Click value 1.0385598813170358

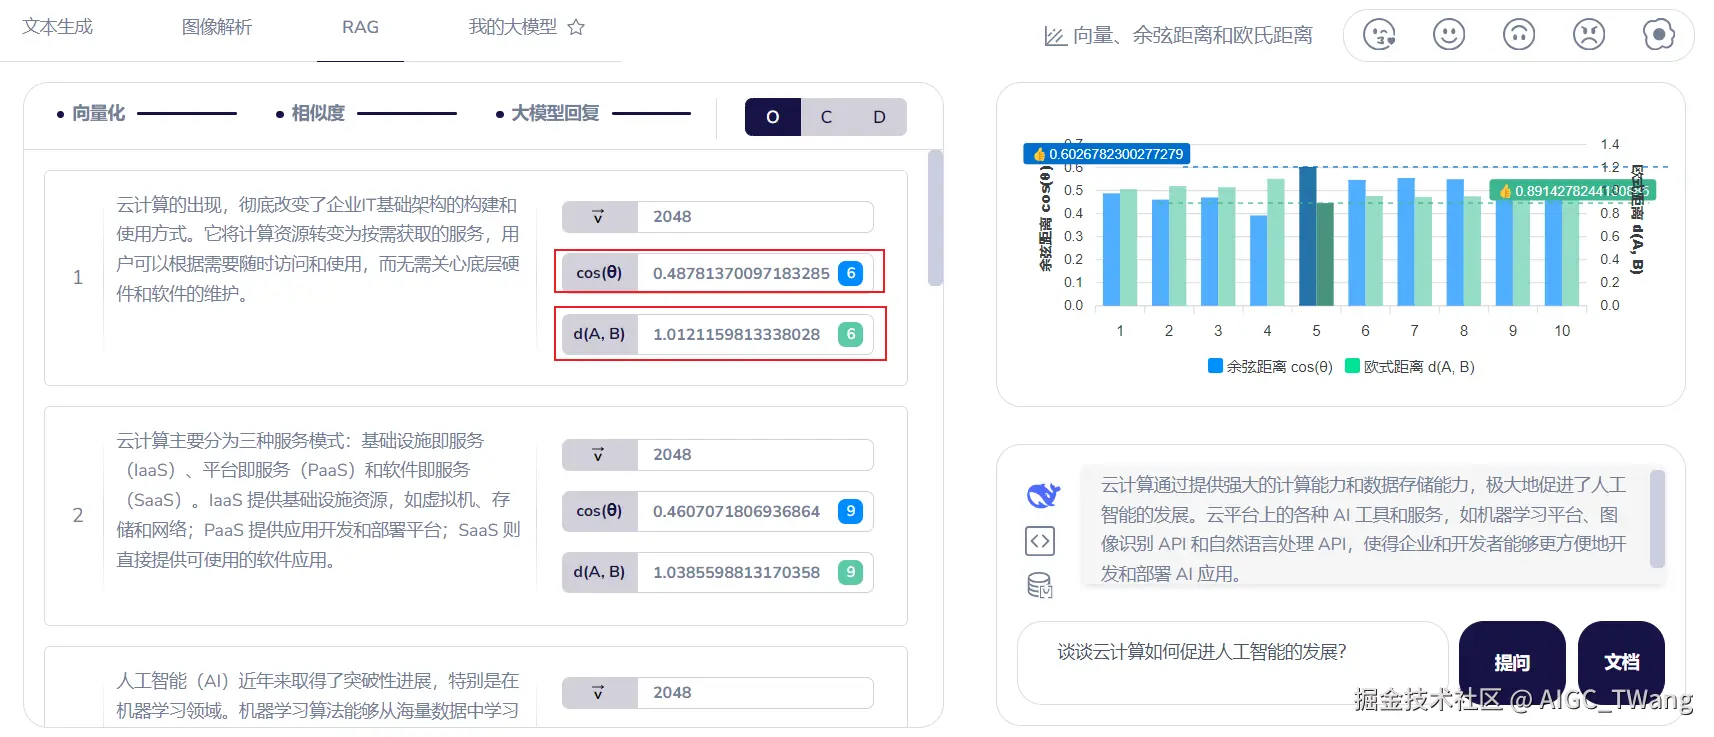pos(736,572)
